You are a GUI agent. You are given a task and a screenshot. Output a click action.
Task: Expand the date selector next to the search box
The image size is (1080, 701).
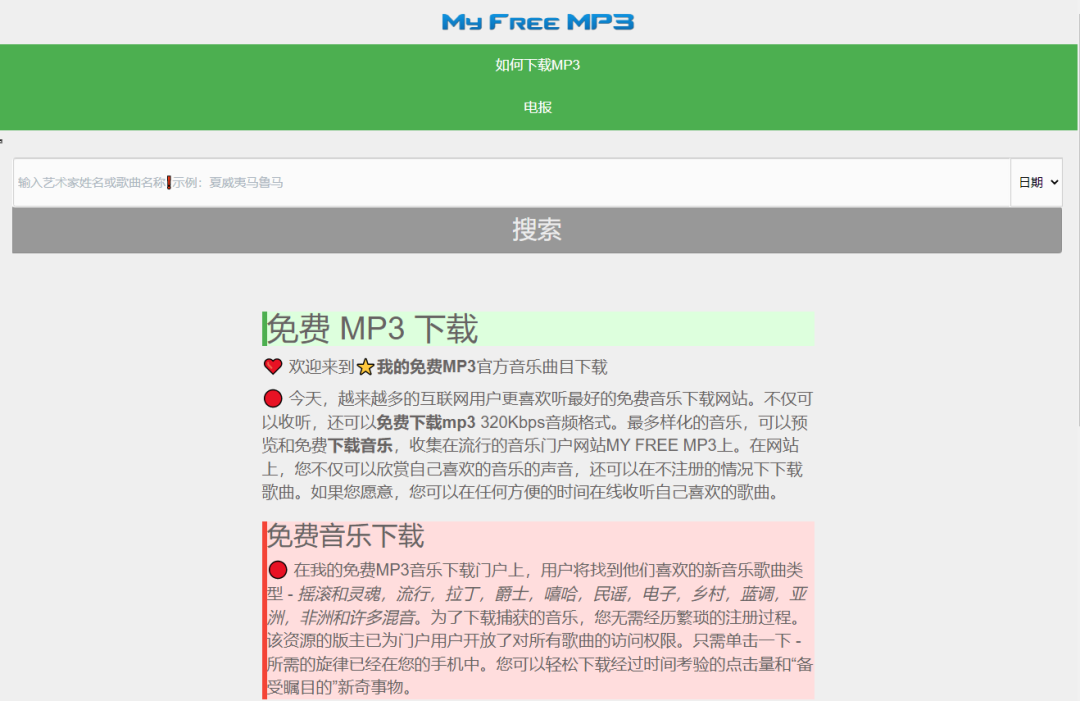1037,182
